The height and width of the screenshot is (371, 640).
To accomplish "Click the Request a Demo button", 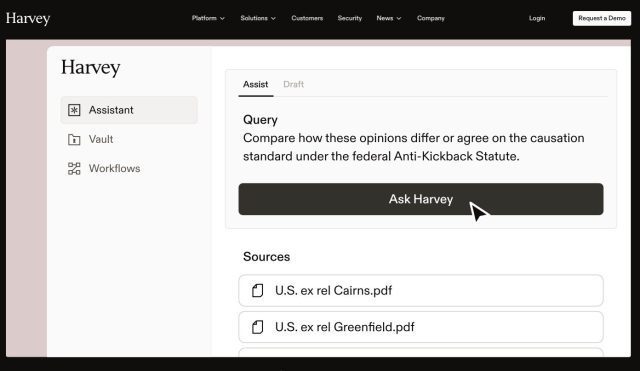I will 602,18.
